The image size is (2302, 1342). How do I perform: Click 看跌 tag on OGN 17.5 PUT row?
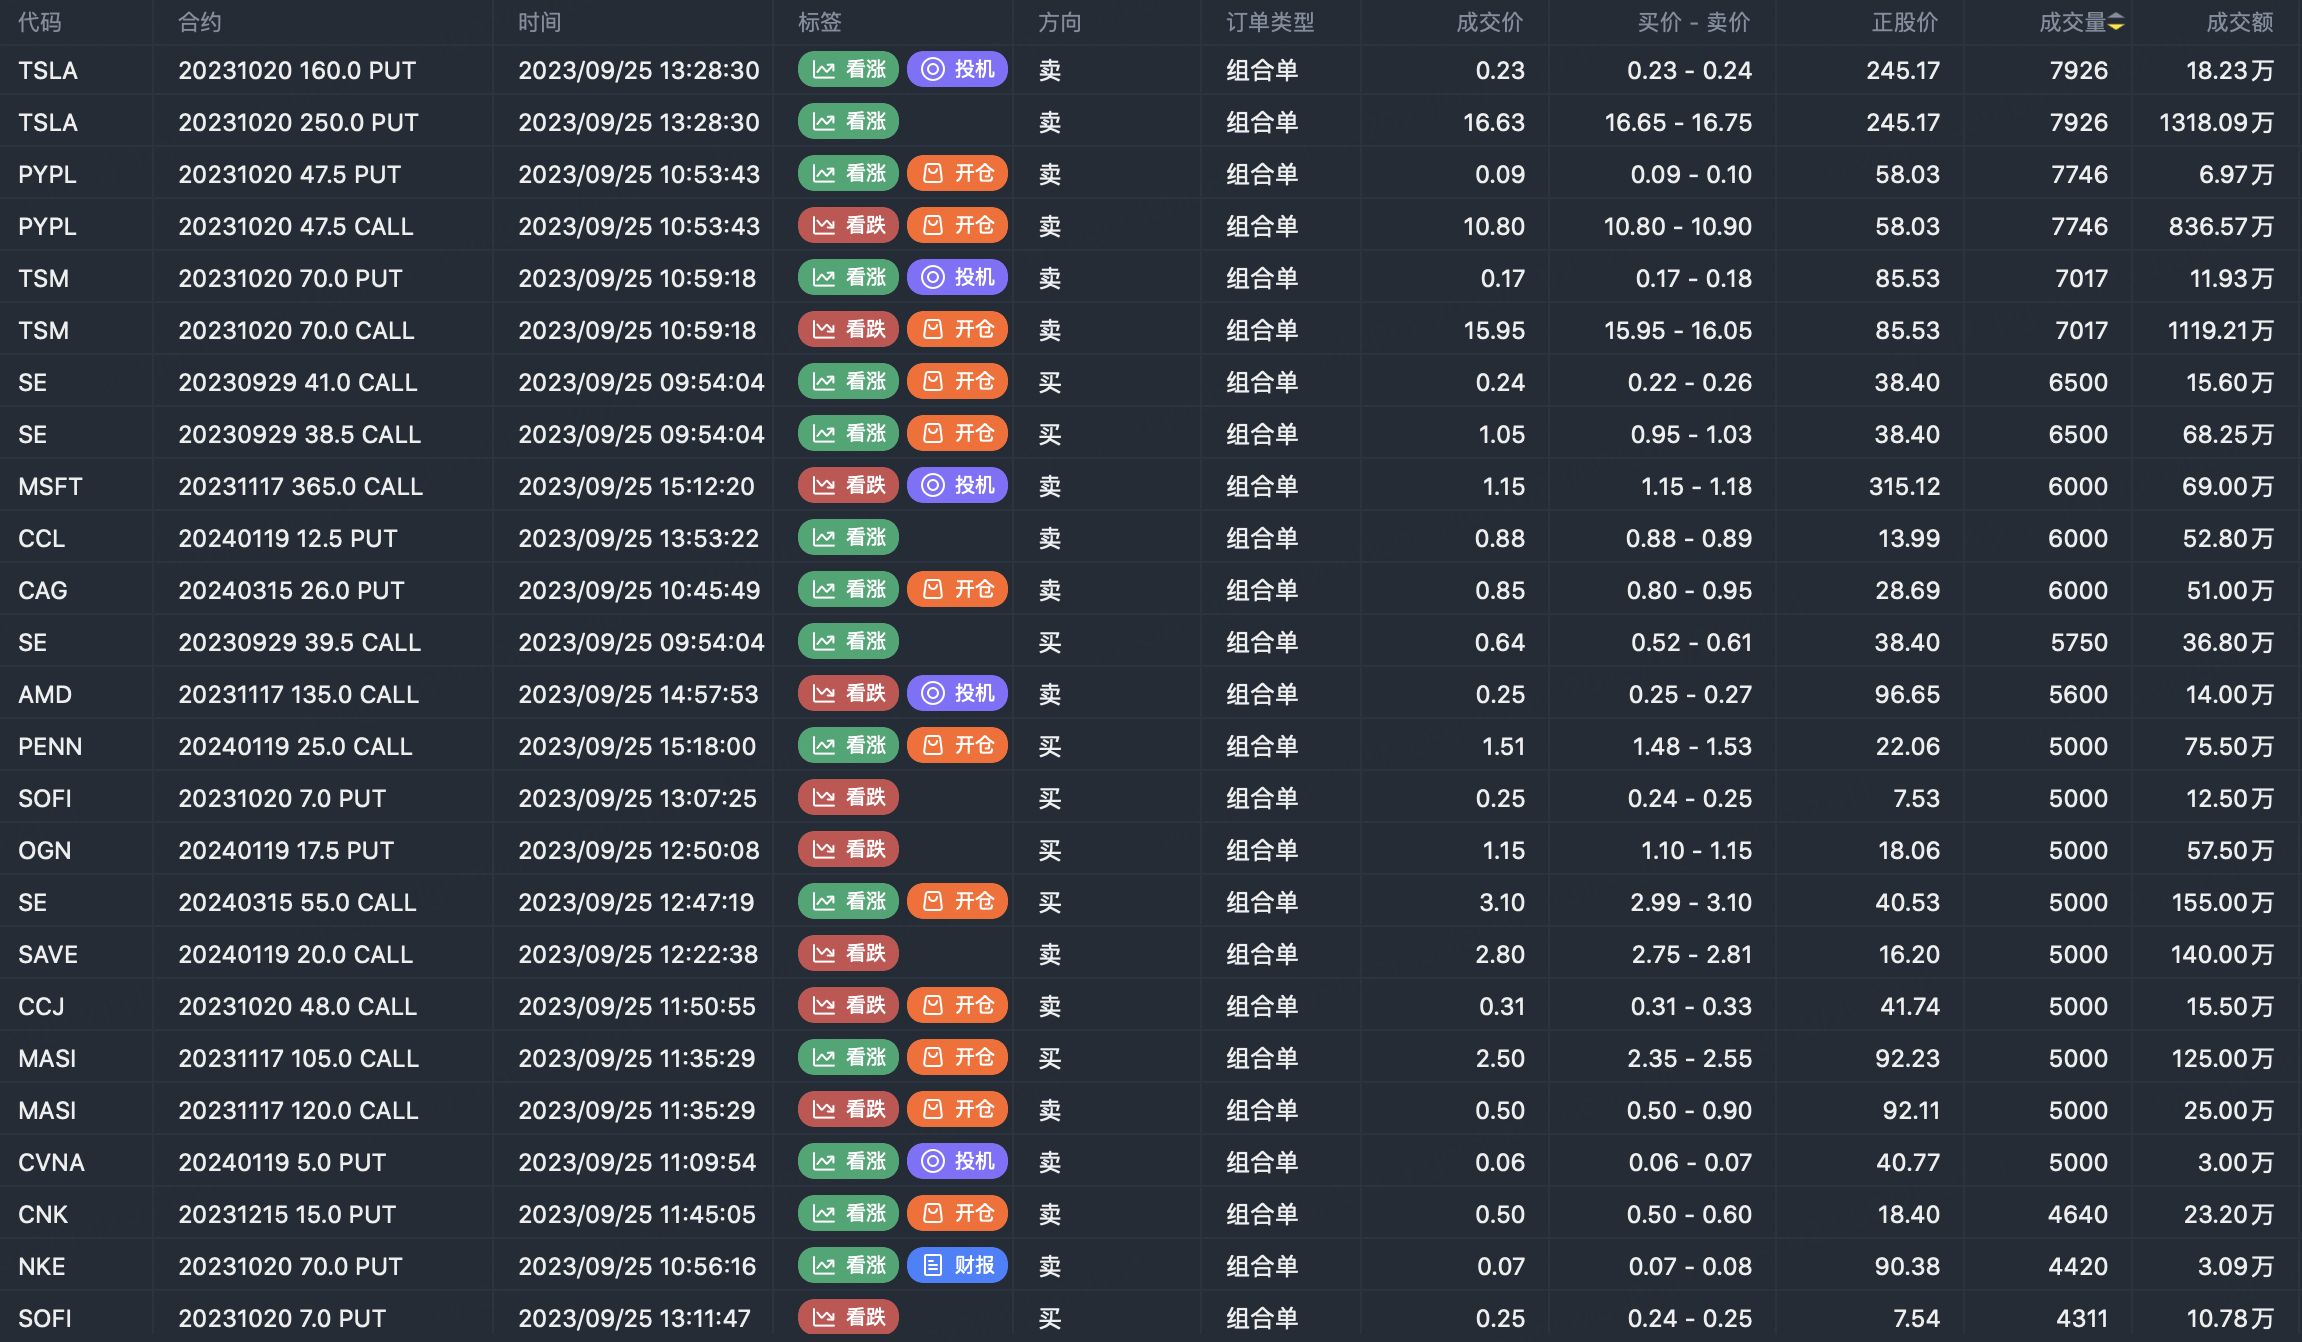pos(849,849)
